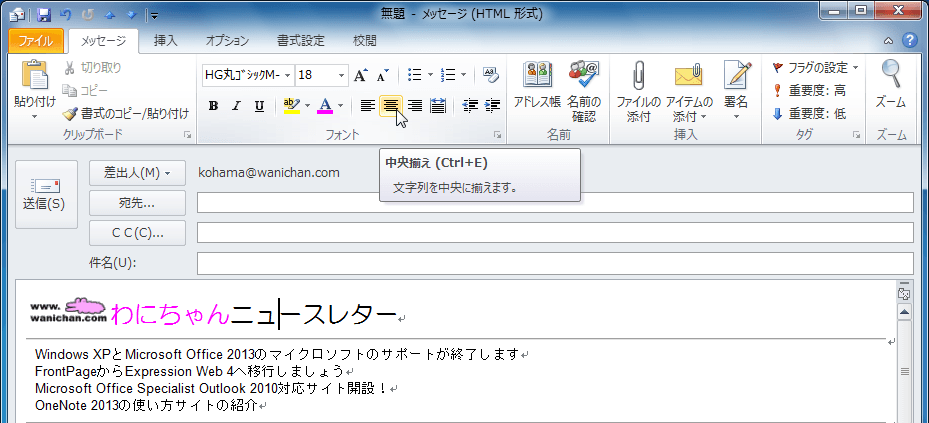Toggle align right icon
This screenshot has width=929, height=423.
tap(415, 106)
